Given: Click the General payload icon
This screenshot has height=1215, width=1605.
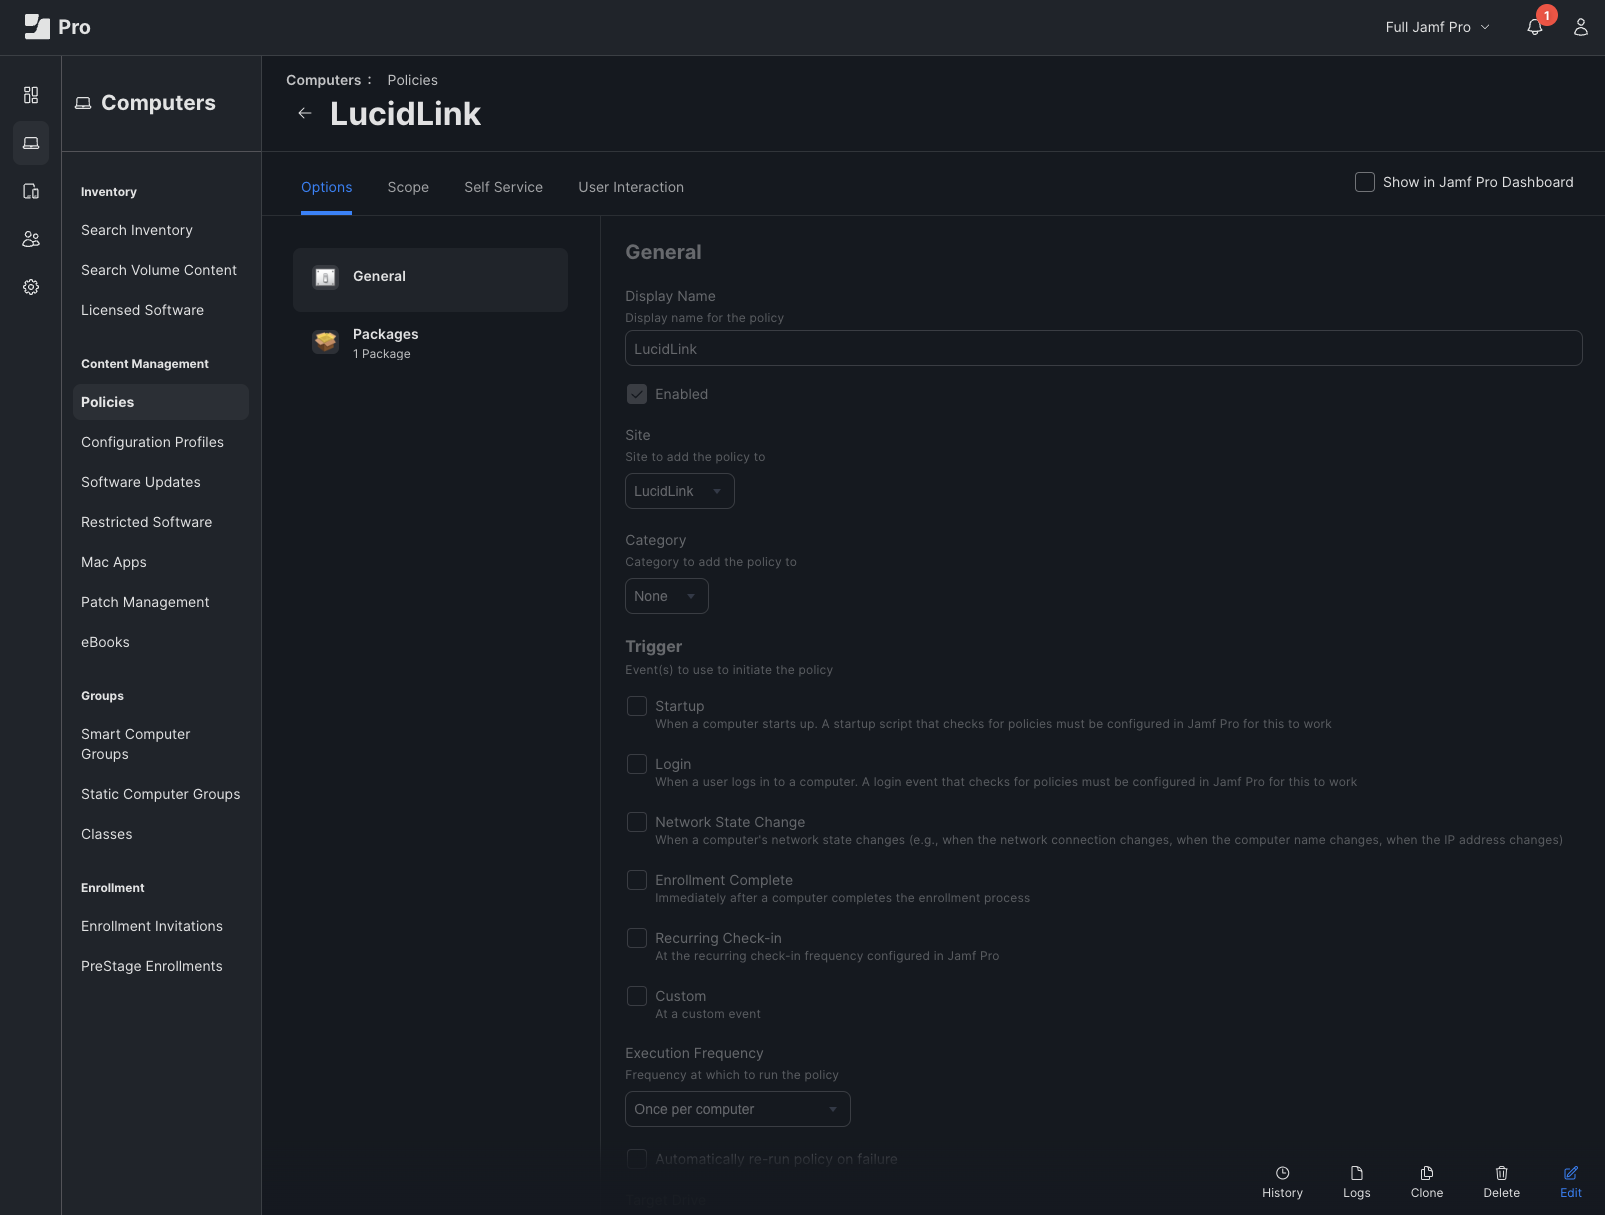Looking at the screenshot, I should coord(325,277).
